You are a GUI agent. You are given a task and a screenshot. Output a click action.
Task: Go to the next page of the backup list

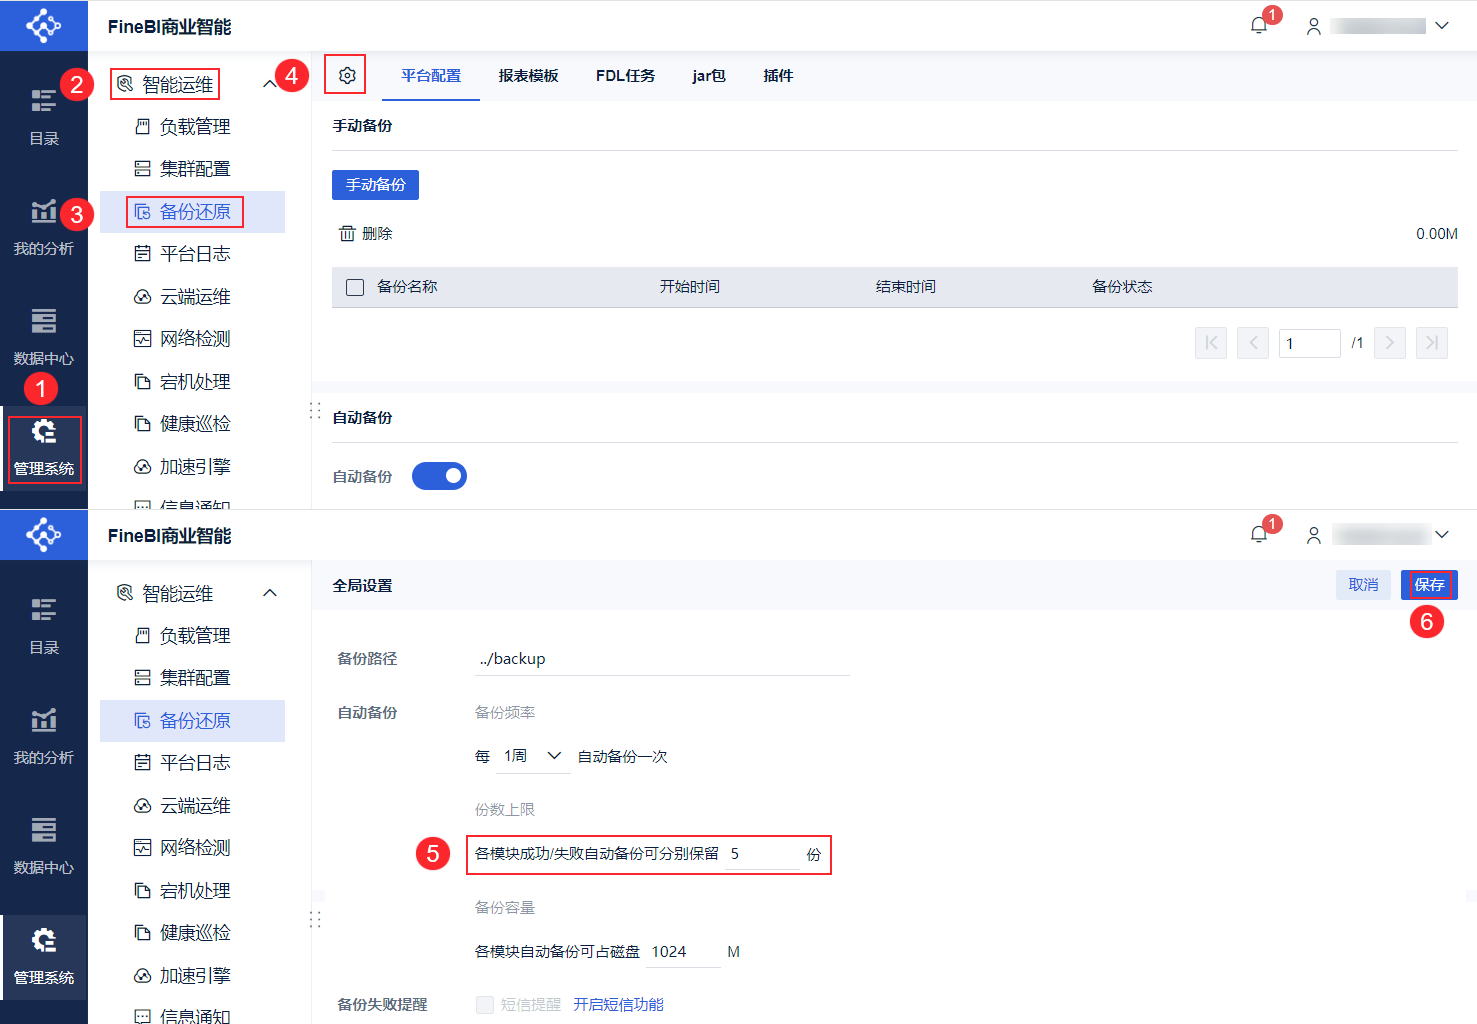tap(1390, 343)
